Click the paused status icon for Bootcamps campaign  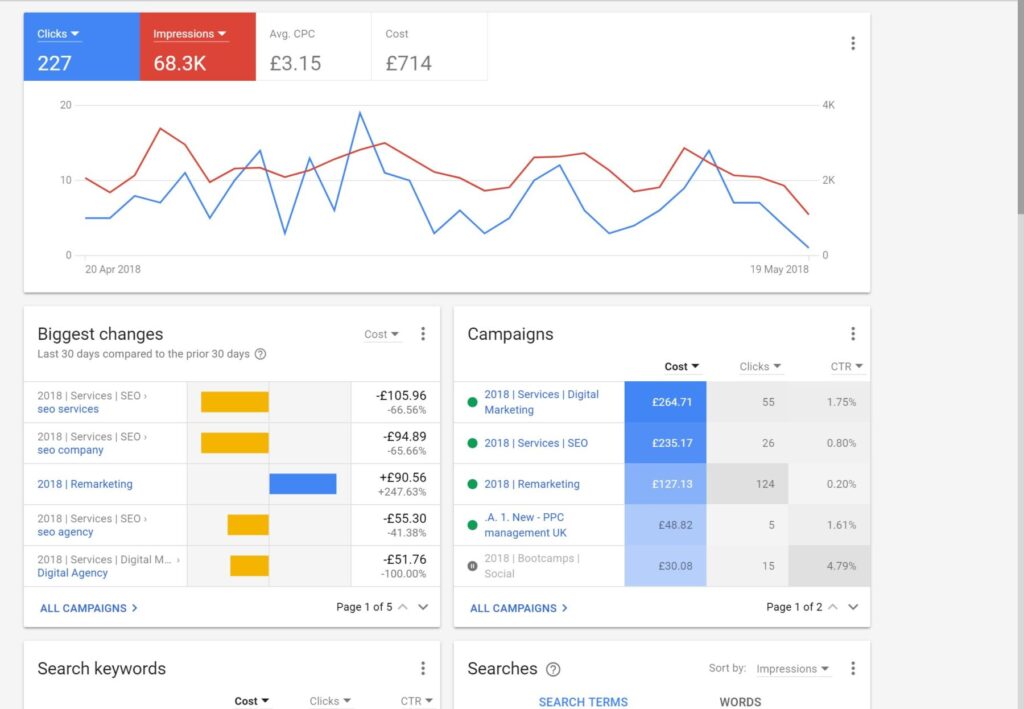(x=473, y=566)
